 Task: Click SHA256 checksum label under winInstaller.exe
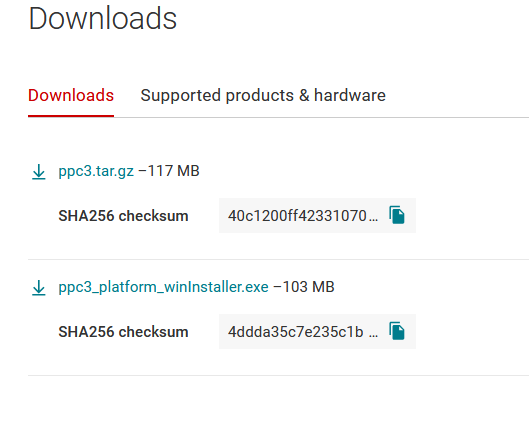123,332
